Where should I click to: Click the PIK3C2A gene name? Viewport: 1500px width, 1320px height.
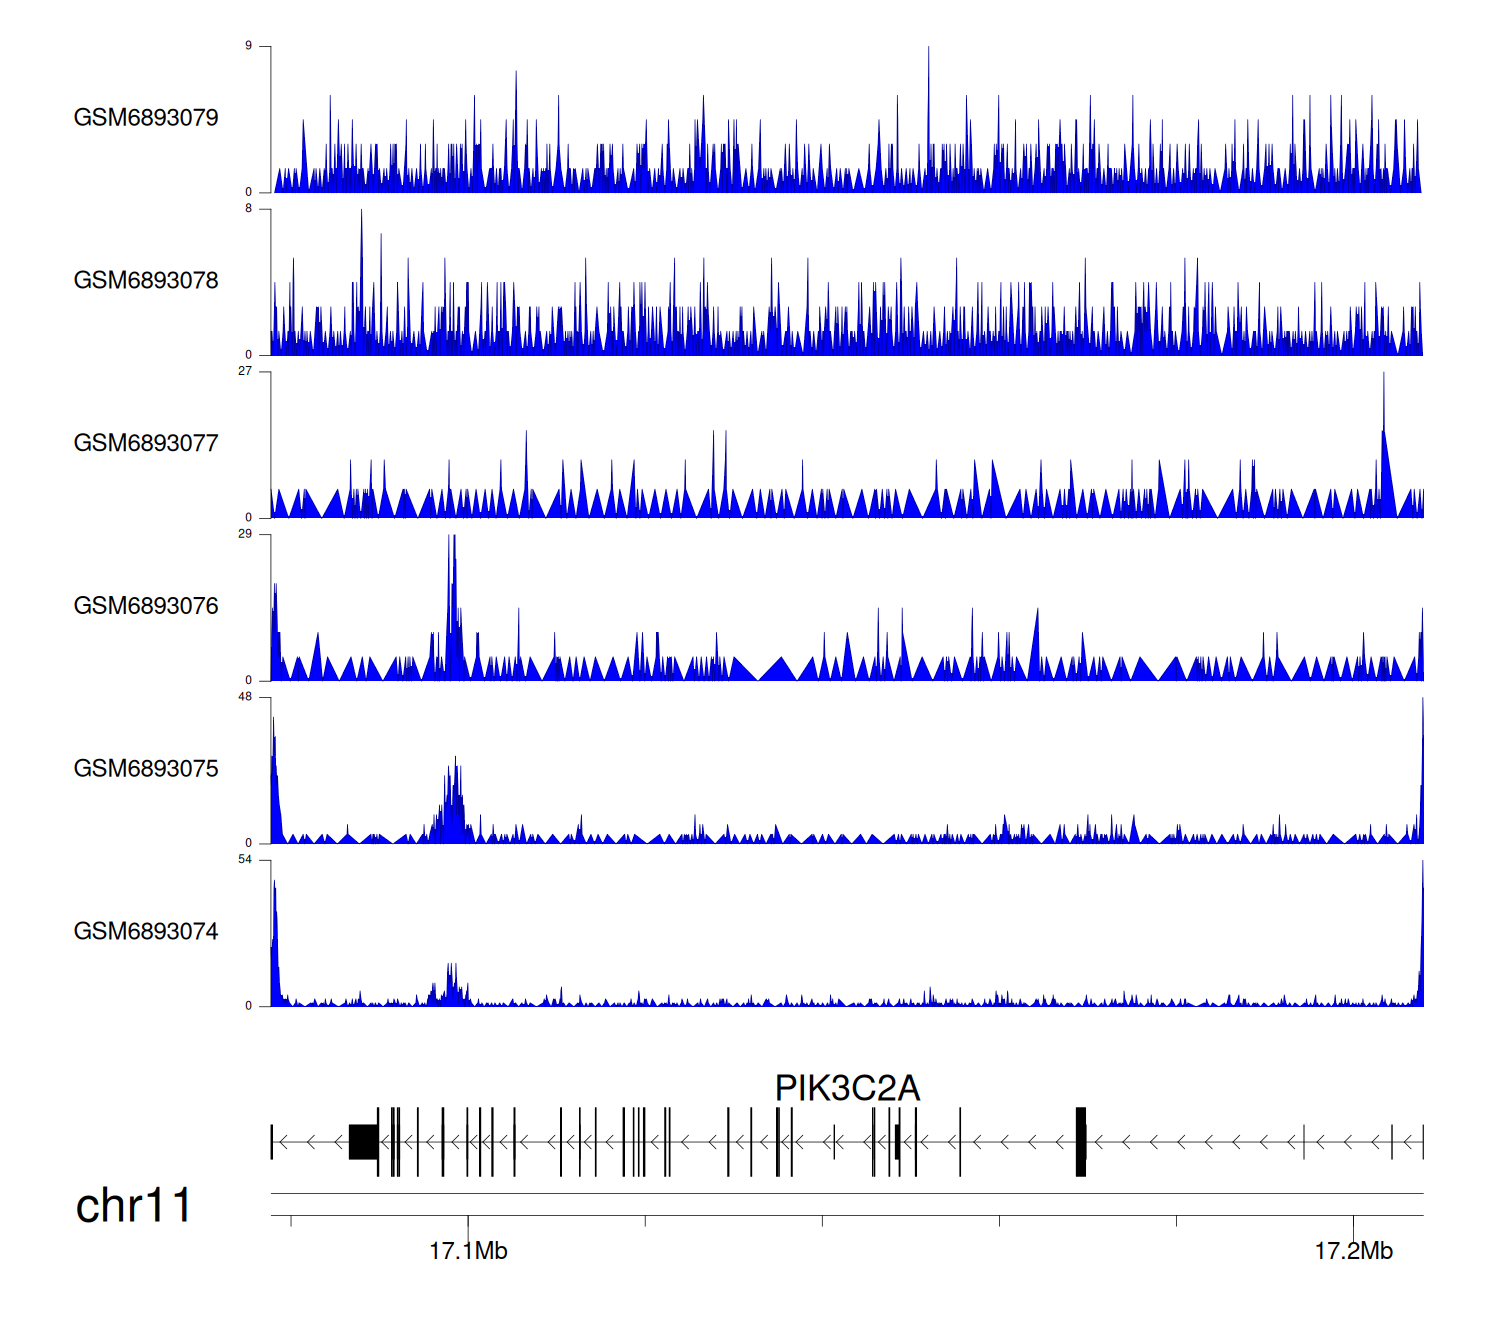coord(847,1088)
